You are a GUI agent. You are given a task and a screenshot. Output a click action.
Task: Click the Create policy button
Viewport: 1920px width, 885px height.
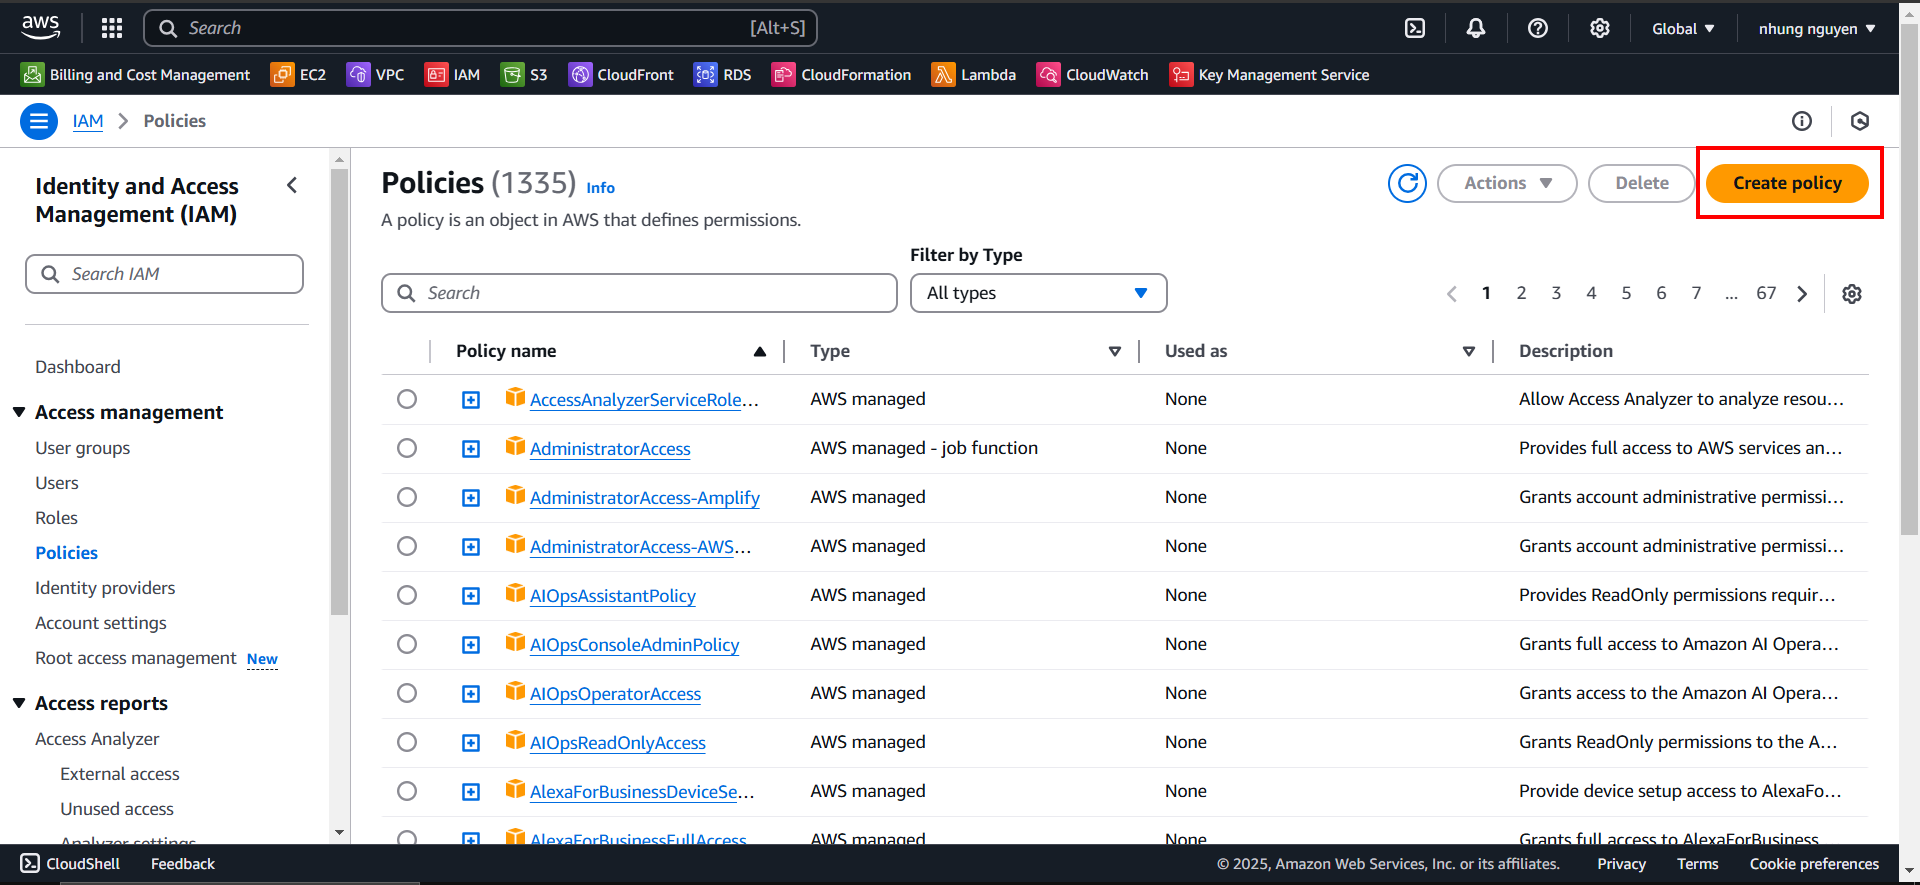(1787, 183)
